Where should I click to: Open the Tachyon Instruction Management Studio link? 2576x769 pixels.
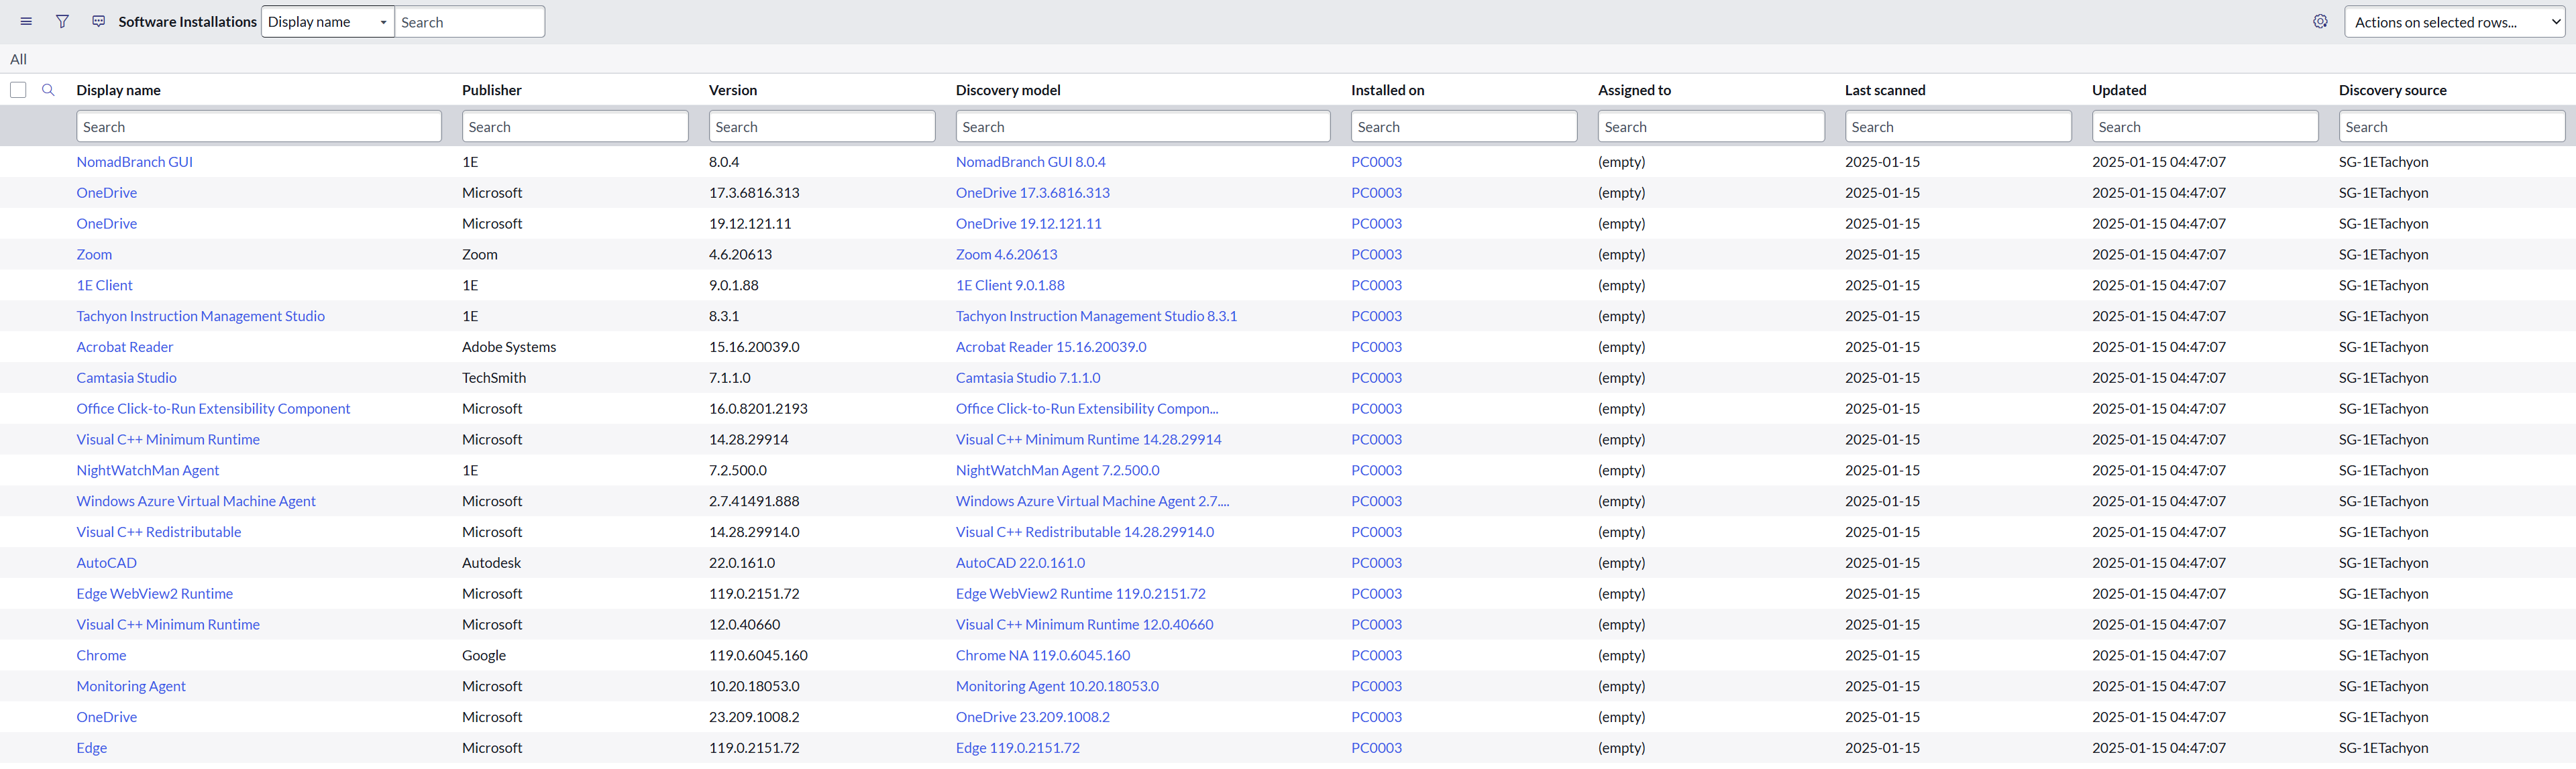[x=200, y=316]
